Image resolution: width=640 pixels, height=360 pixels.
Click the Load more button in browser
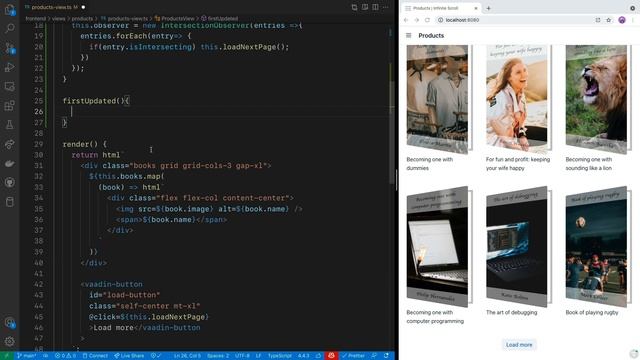click(519, 345)
